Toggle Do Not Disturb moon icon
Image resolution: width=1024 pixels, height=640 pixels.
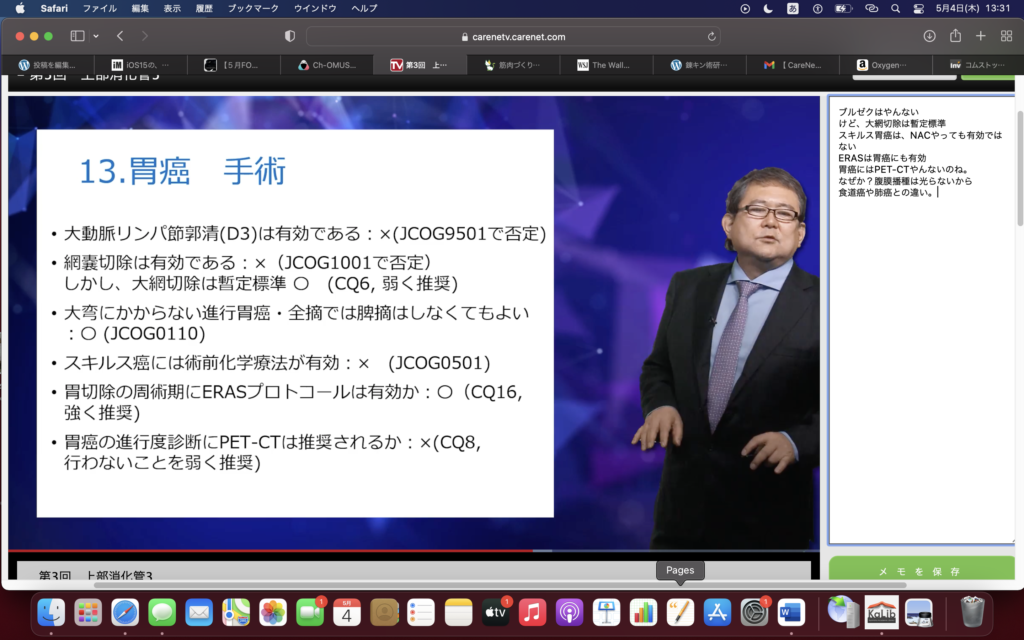pos(768,8)
